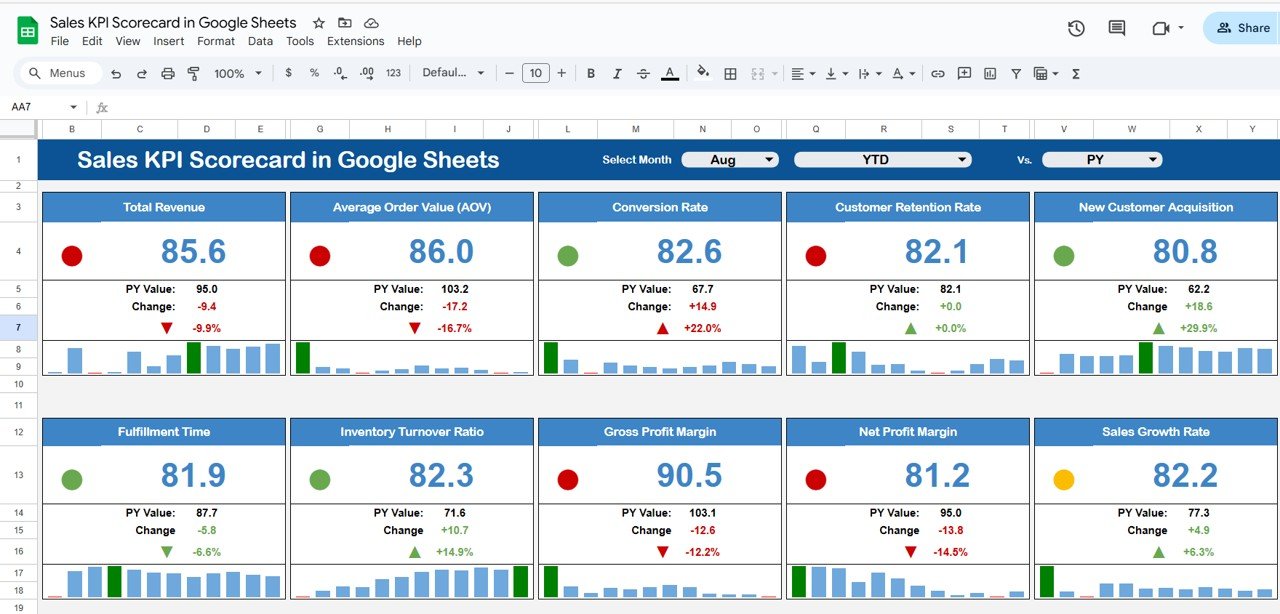Viewport: 1280px width, 614px height.
Task: Toggle bold formatting
Action: [x=590, y=73]
